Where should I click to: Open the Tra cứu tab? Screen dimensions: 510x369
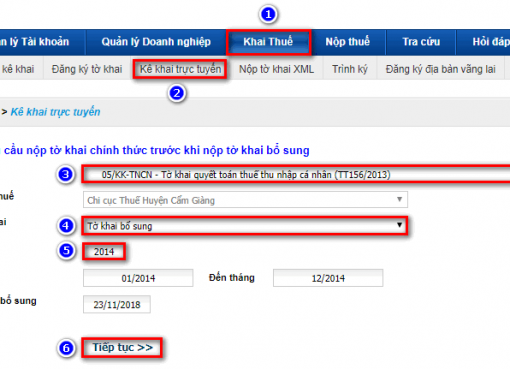click(x=421, y=42)
